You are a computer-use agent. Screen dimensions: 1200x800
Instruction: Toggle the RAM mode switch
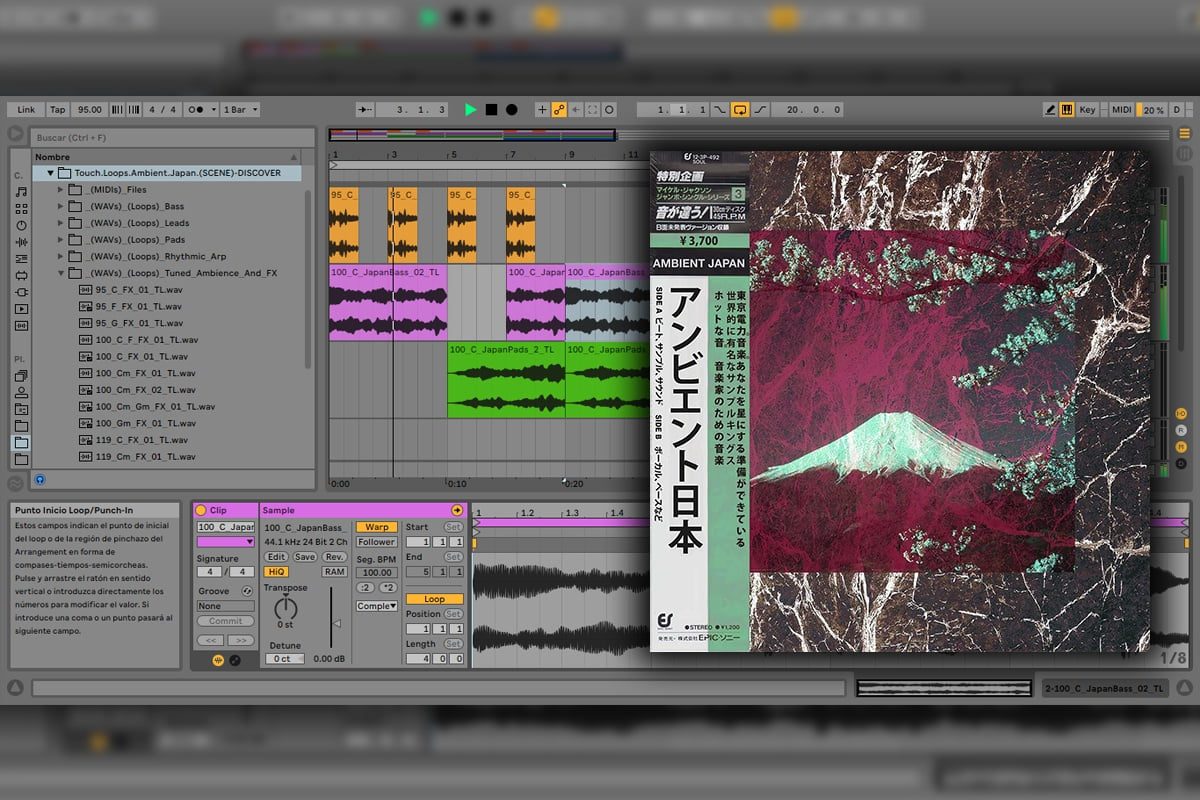334,571
